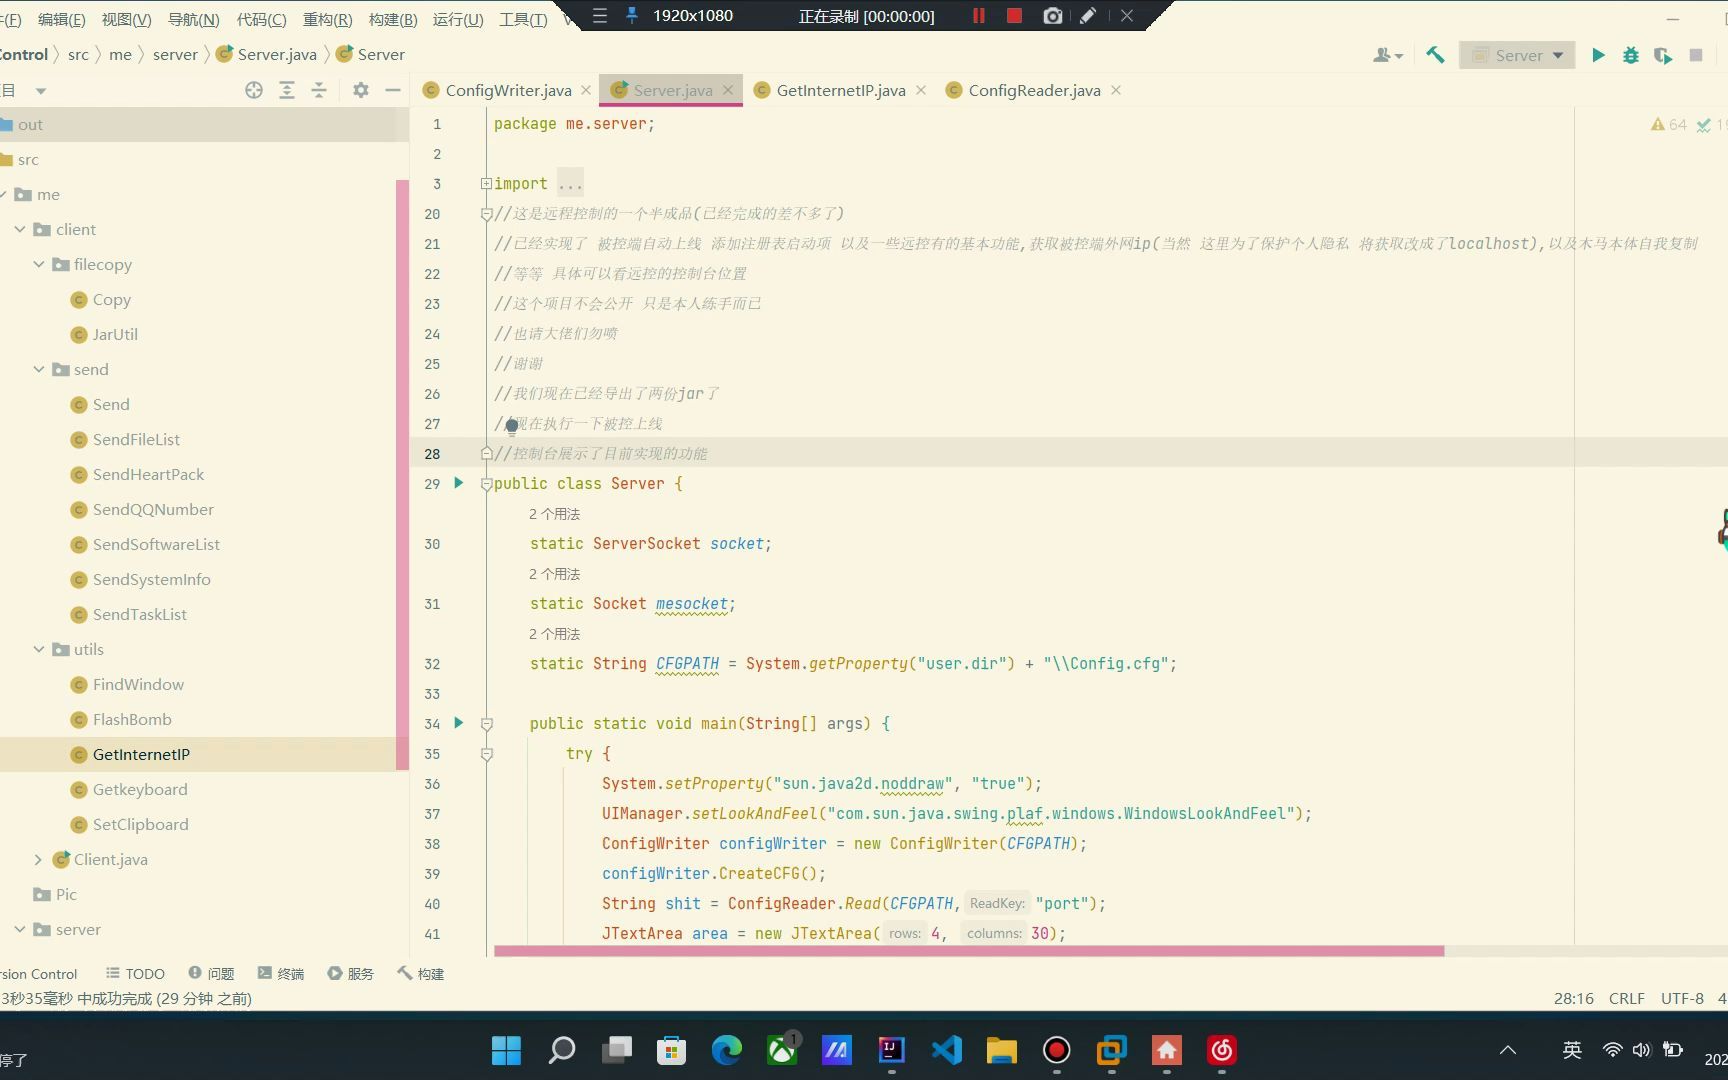
Task: Select SendHeartPack class in tree
Action: [x=147, y=474]
